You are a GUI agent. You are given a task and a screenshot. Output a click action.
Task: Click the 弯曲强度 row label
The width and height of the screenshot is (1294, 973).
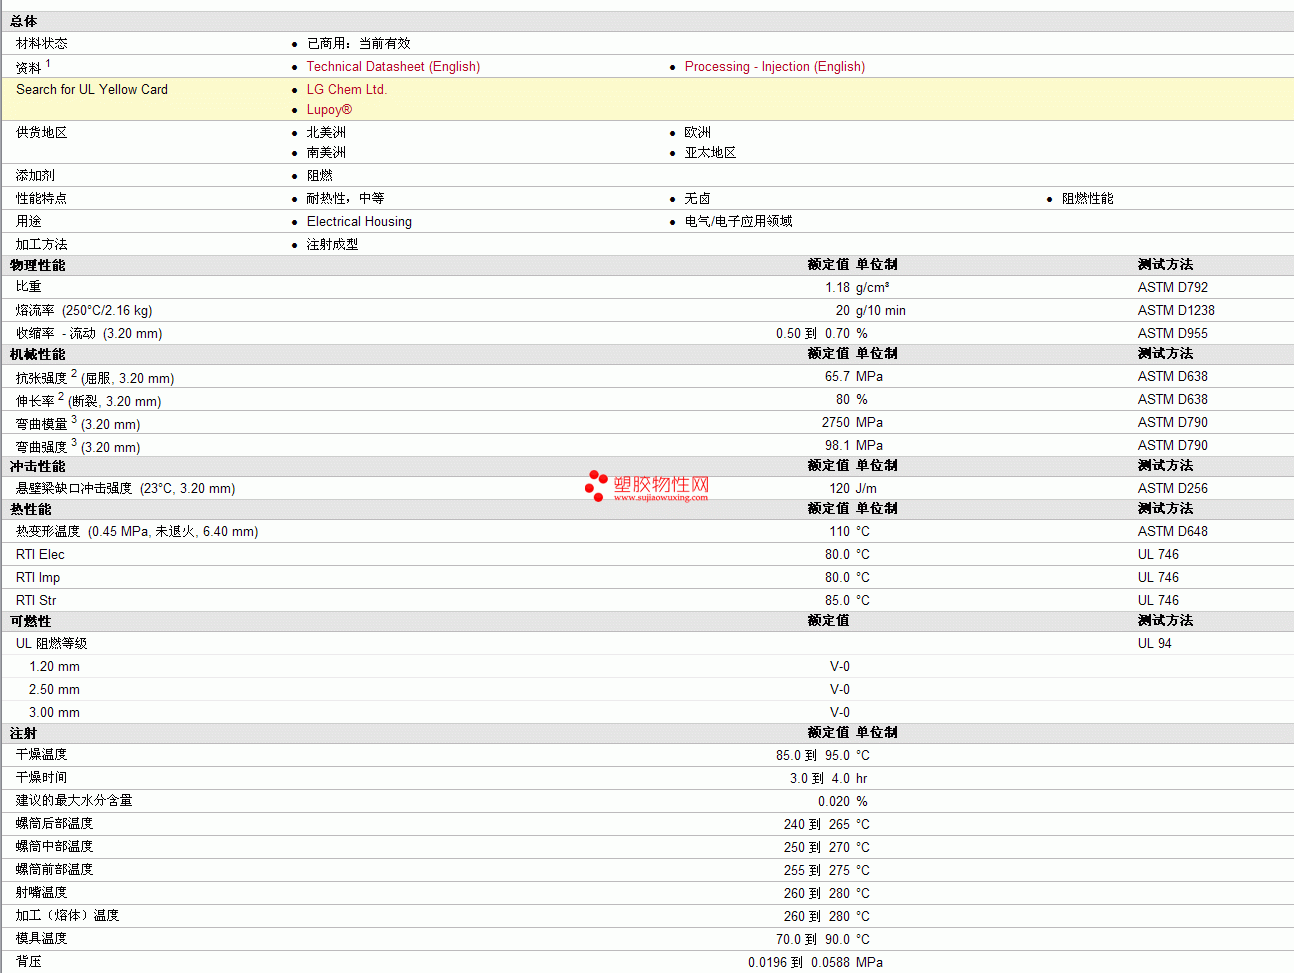(78, 447)
